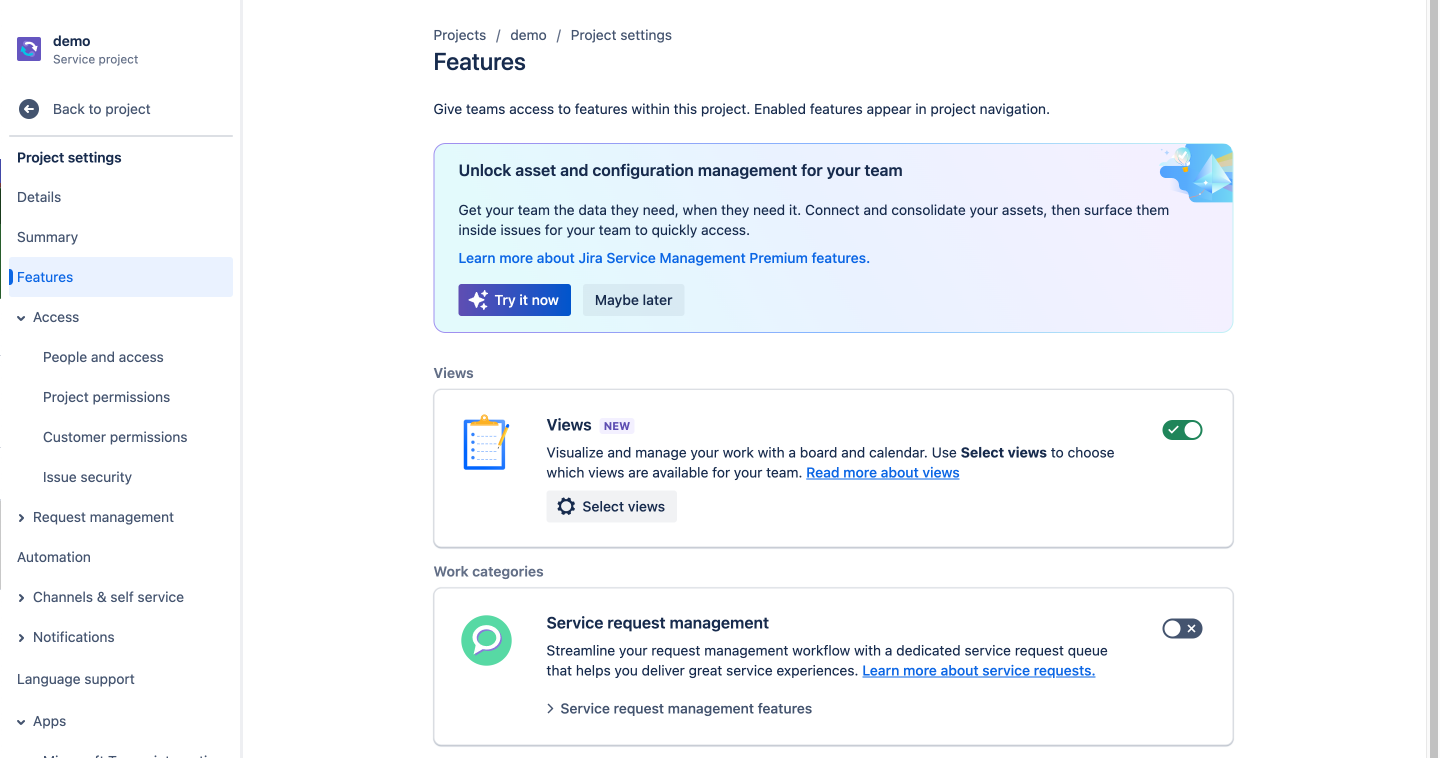
Task: Click the gear icon in Select views
Action: (566, 507)
